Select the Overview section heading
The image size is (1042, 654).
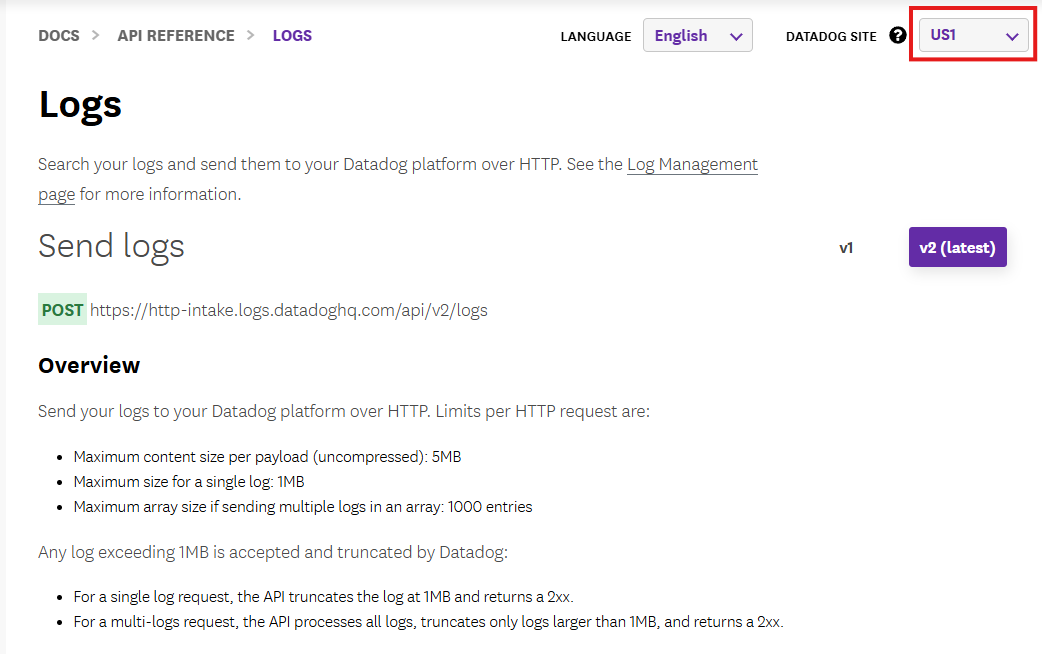point(89,365)
